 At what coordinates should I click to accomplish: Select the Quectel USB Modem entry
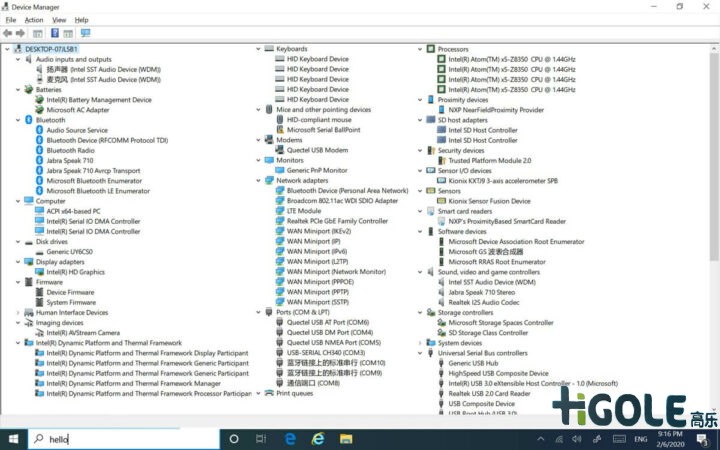tap(317, 150)
